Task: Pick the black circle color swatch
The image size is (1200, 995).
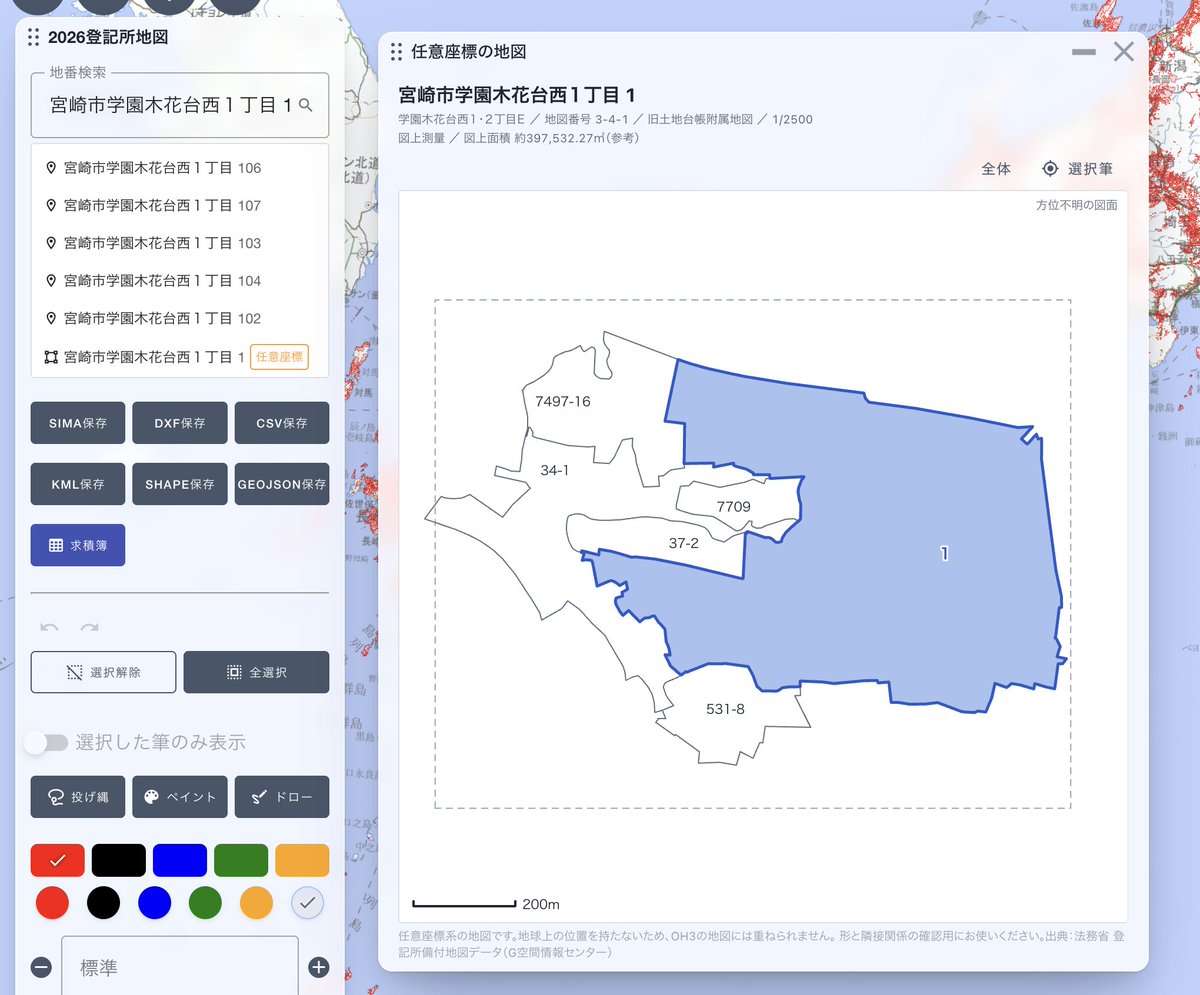Action: coord(103,902)
